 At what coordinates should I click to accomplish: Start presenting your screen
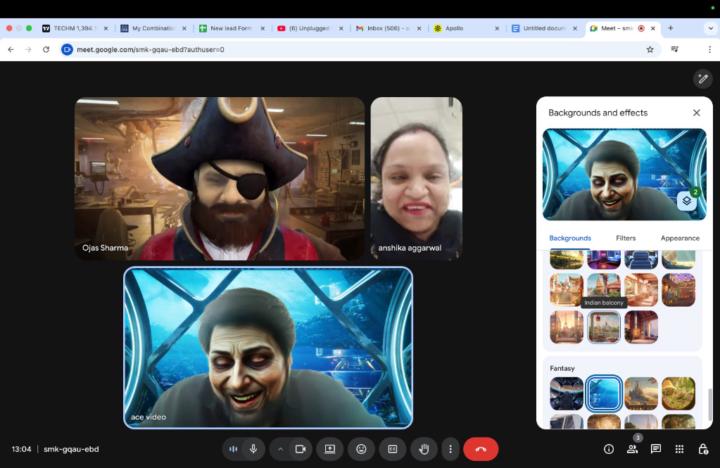329,449
